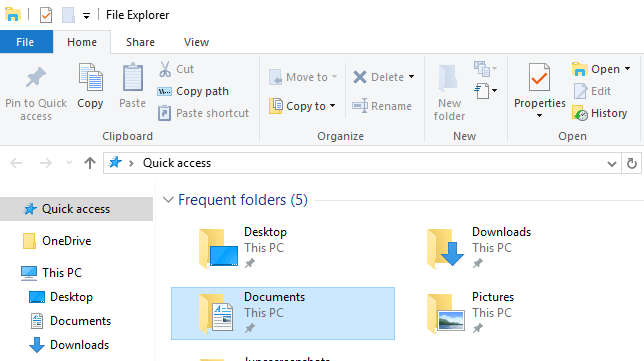Select Quick access in navigation pane
Screen dimensions: 644x361
(76, 209)
